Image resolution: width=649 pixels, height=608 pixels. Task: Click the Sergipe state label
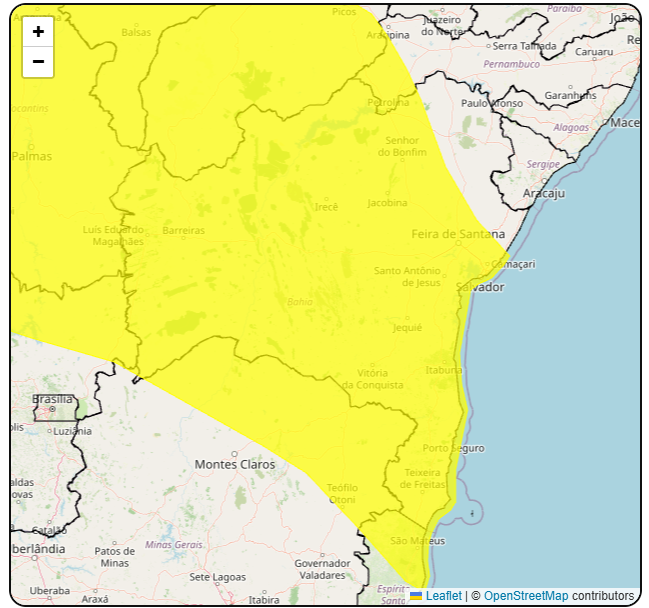[543, 164]
